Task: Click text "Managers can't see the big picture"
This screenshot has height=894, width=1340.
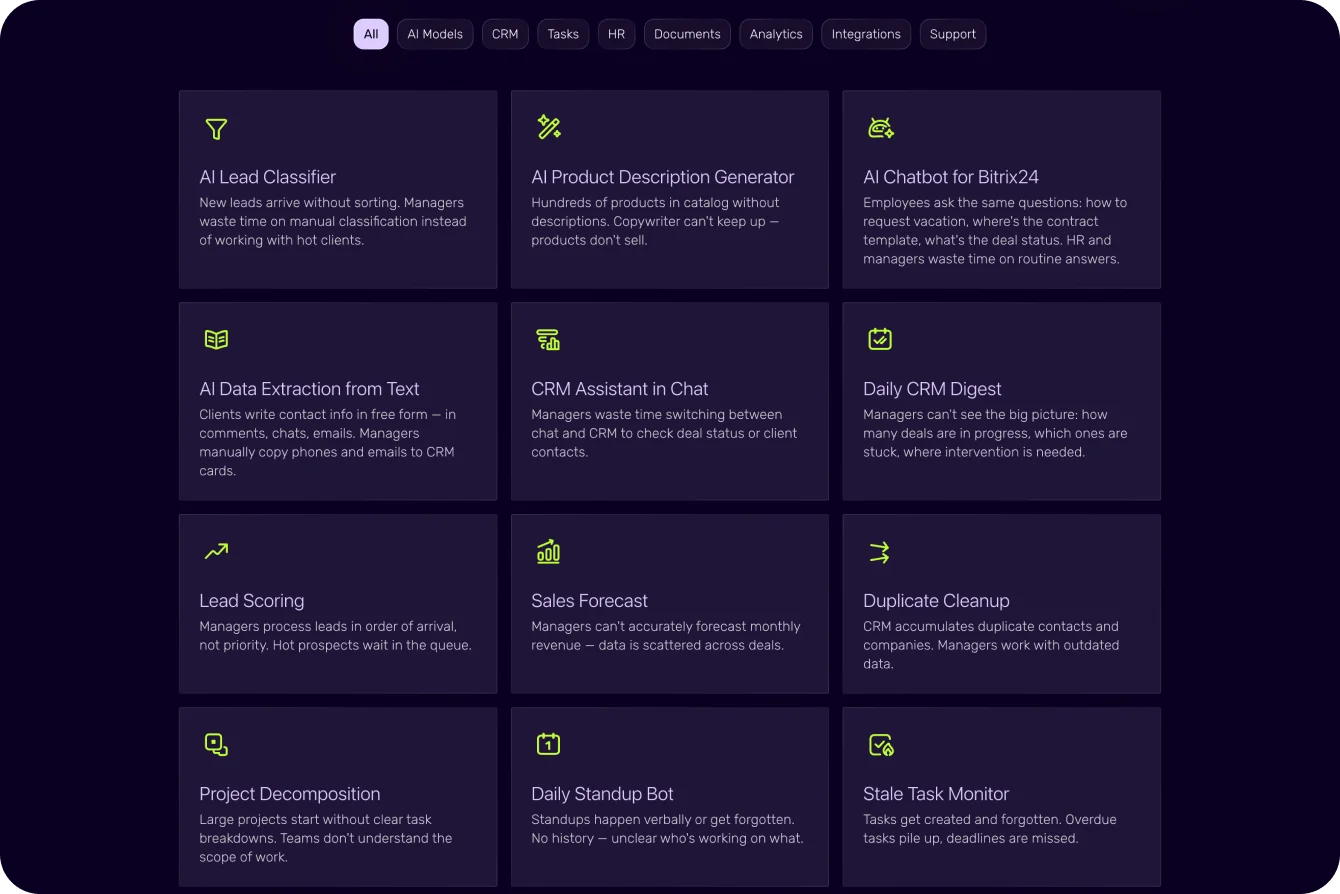Action: [971, 415]
